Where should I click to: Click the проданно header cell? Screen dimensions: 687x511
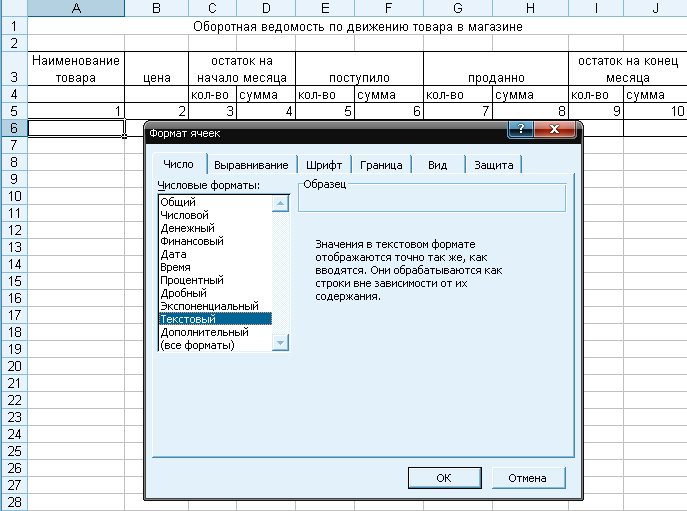click(x=496, y=68)
